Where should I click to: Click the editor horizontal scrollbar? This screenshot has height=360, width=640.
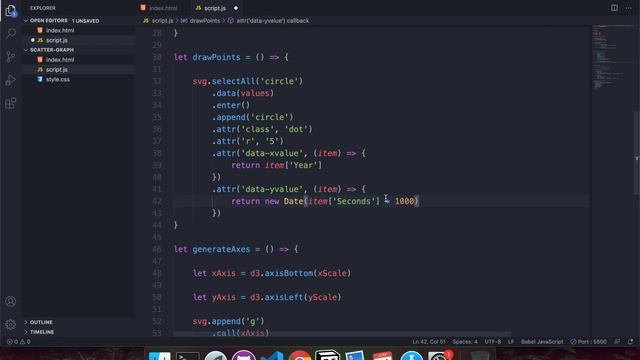pyautogui.click(x=342, y=334)
